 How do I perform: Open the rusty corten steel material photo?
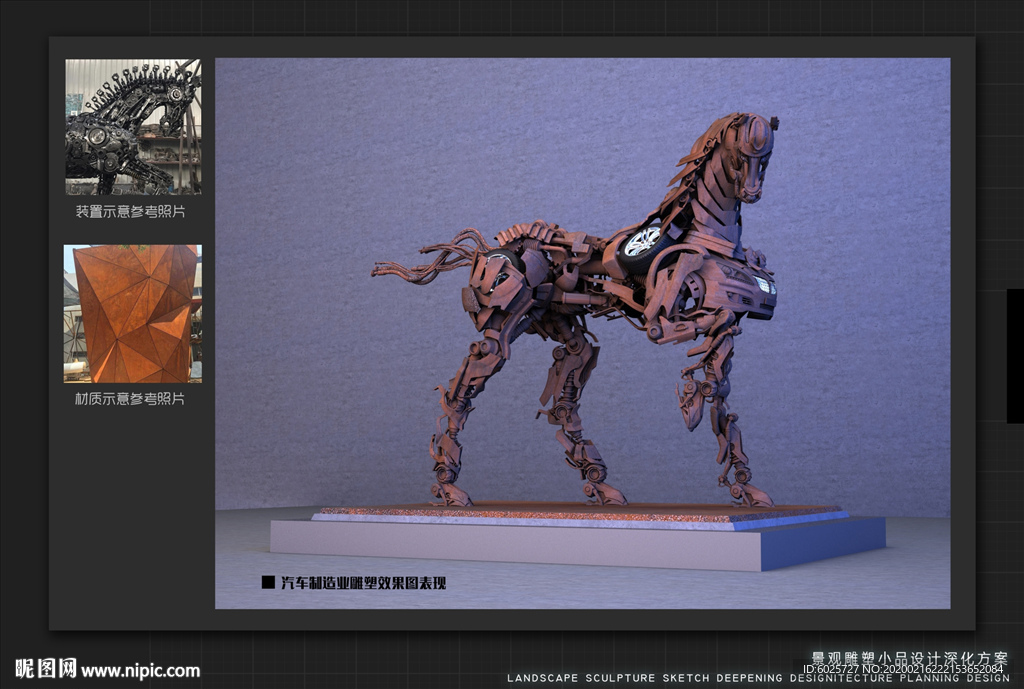tap(133, 313)
